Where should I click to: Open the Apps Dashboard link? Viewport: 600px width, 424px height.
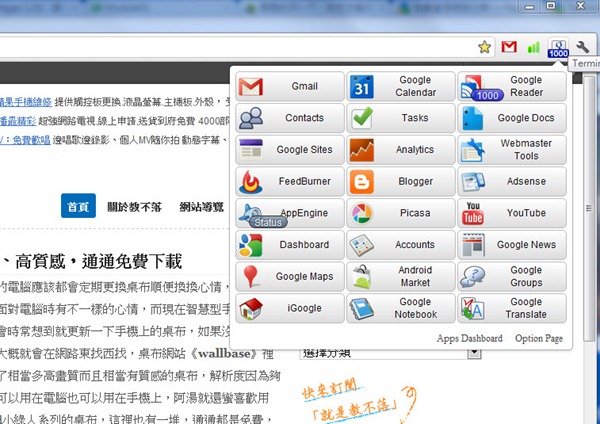470,339
